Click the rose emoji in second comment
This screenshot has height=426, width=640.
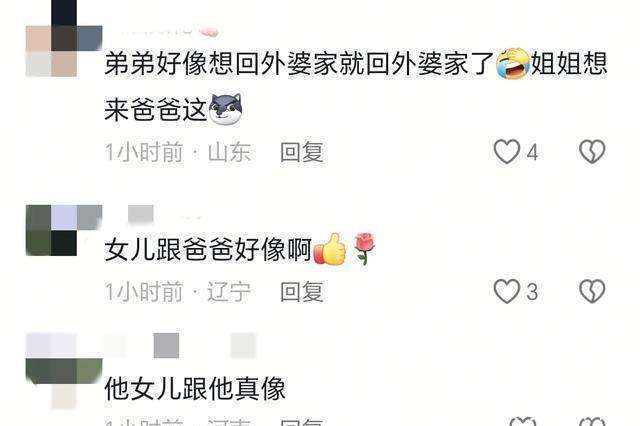(364, 248)
